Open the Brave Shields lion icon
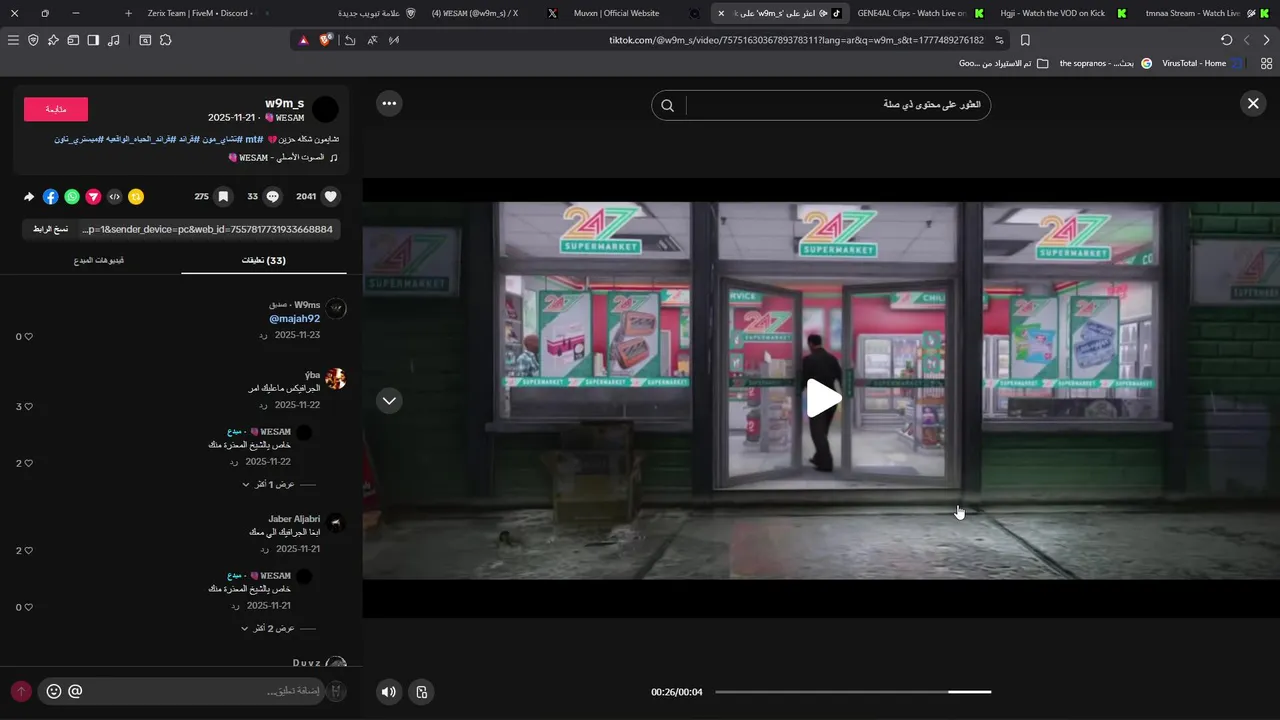The image size is (1280, 720). tap(326, 40)
